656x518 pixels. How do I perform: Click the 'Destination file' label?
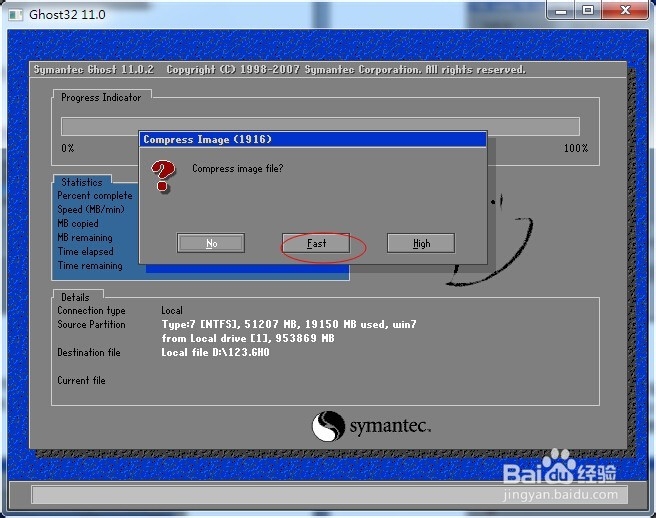89,352
